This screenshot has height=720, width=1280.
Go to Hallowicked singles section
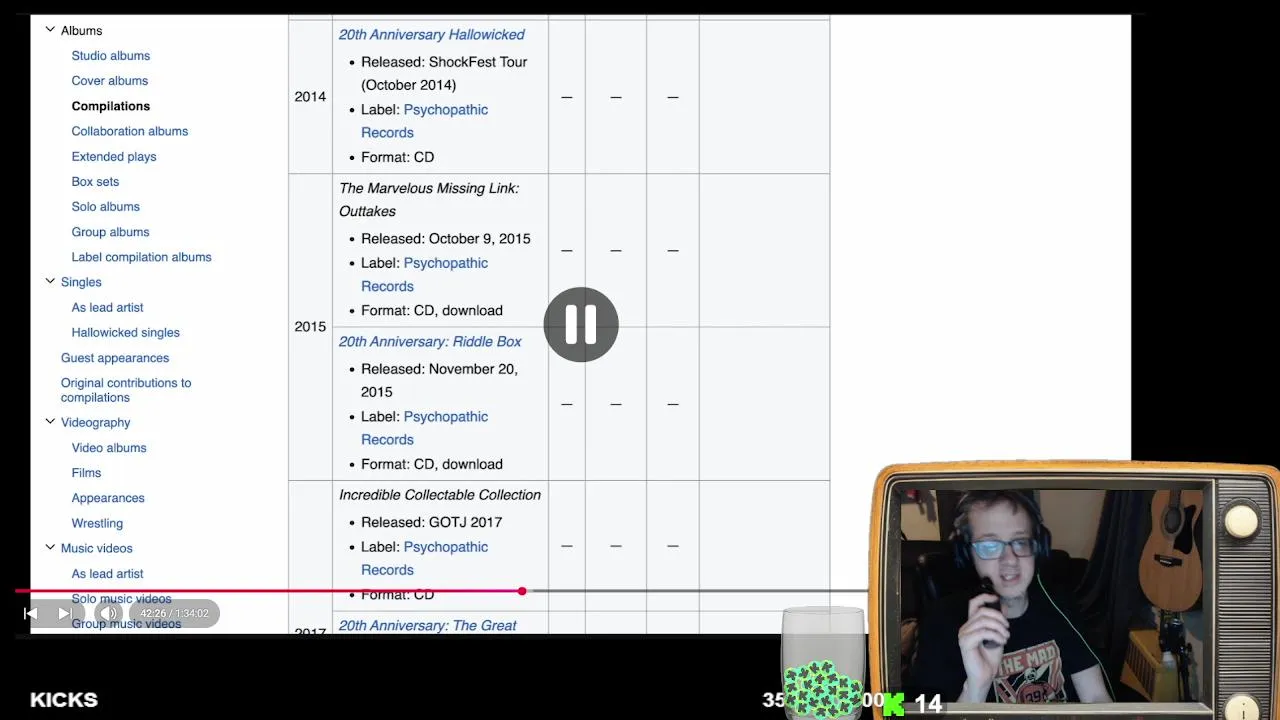click(126, 333)
